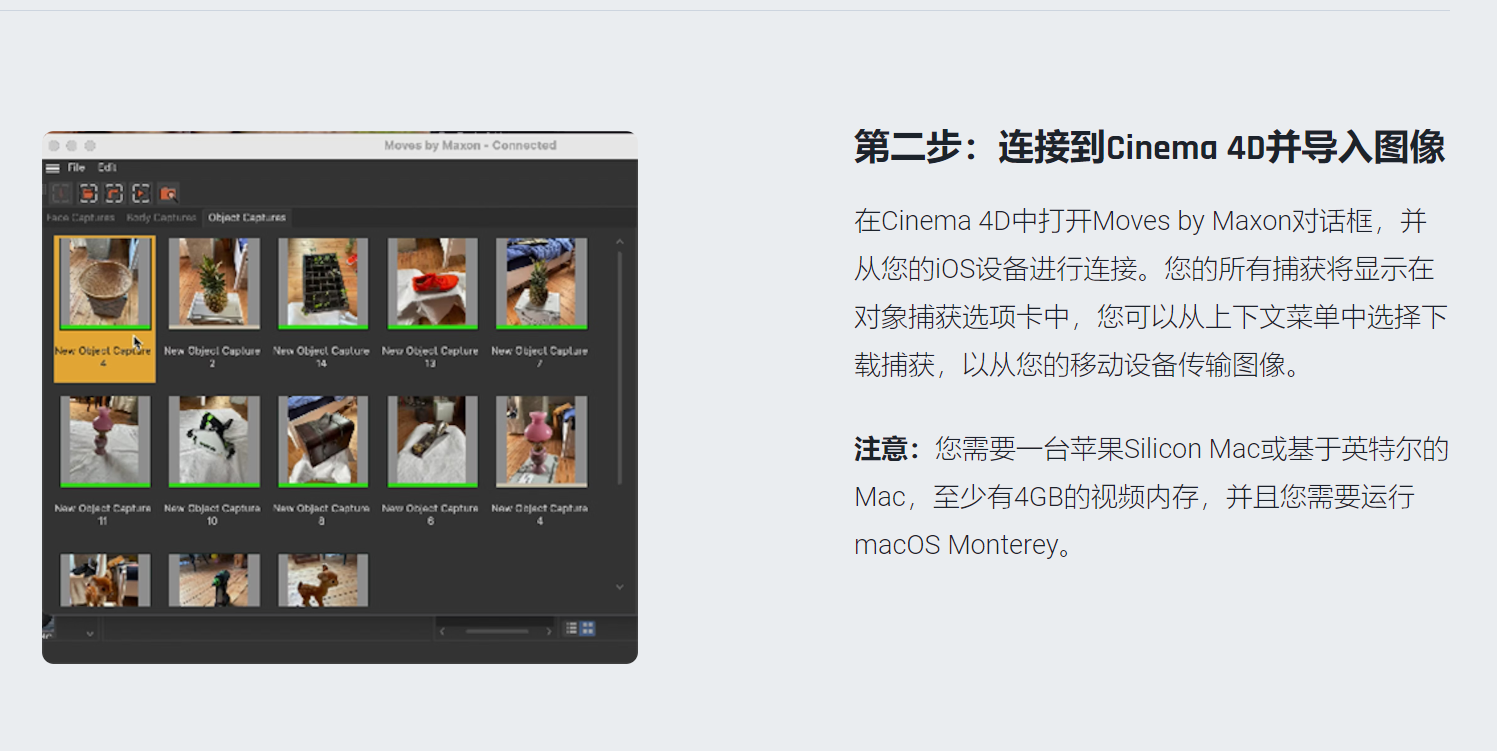Click the 'Moves by Maxon - Connected' window title

tap(470, 145)
